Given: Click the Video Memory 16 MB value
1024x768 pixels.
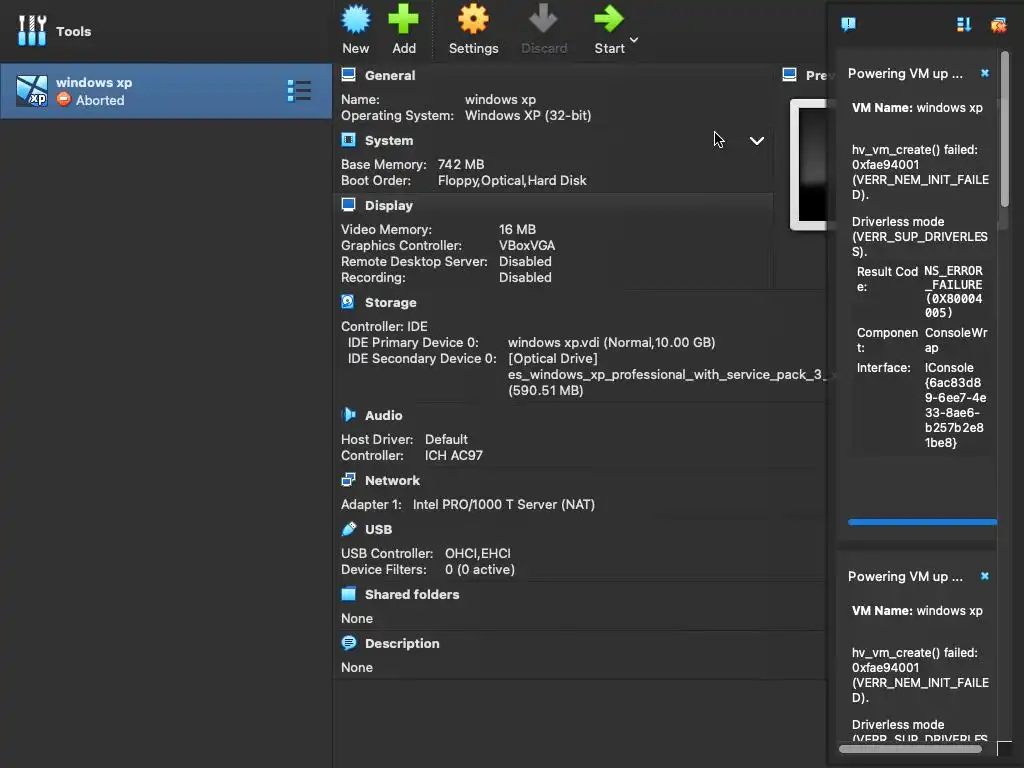Looking at the screenshot, I should click(517, 230).
